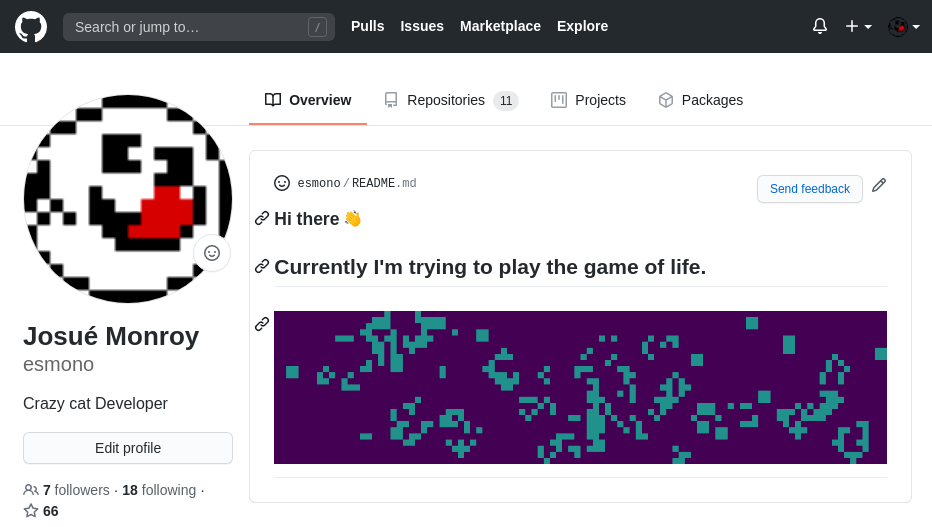The height and width of the screenshot is (527, 932).
Task: Open user avatar account menu
Action: pyautogui.click(x=903, y=27)
